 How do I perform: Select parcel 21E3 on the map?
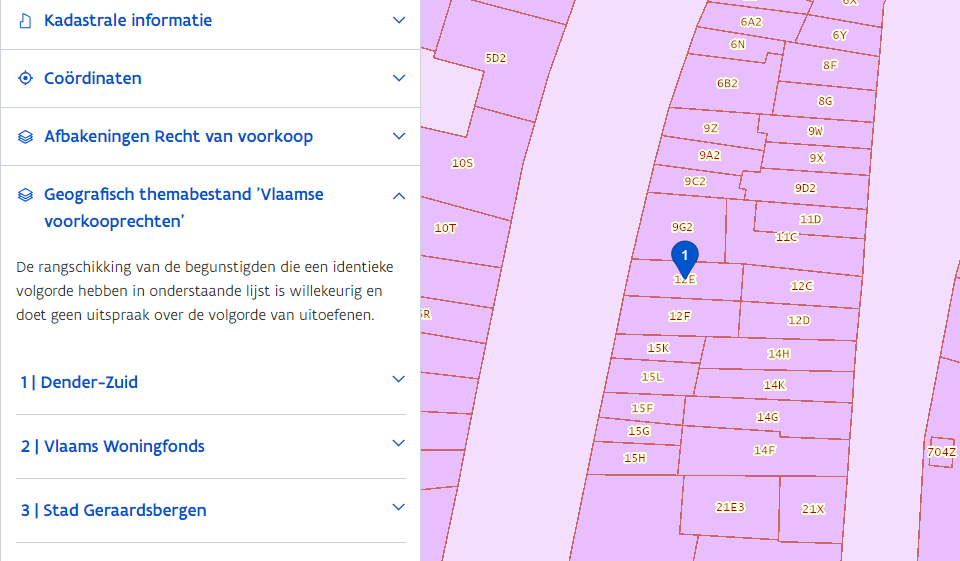click(730, 507)
